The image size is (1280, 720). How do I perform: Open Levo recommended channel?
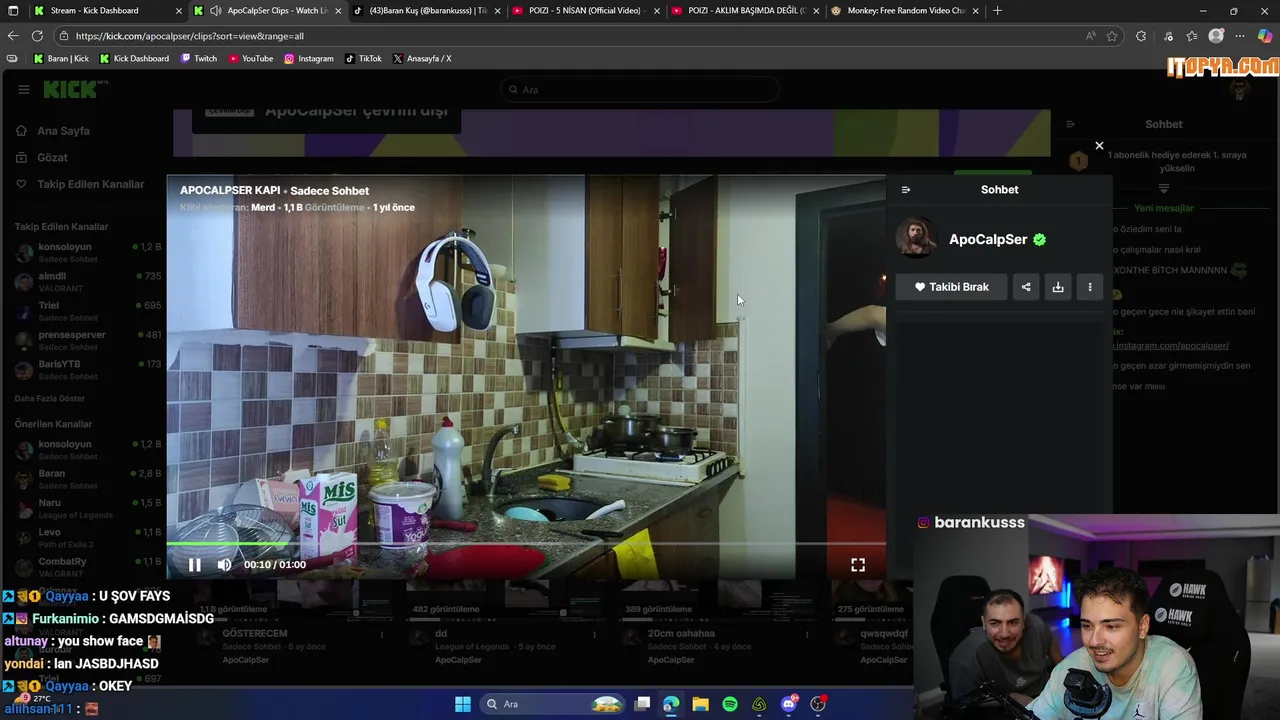pos(88,538)
